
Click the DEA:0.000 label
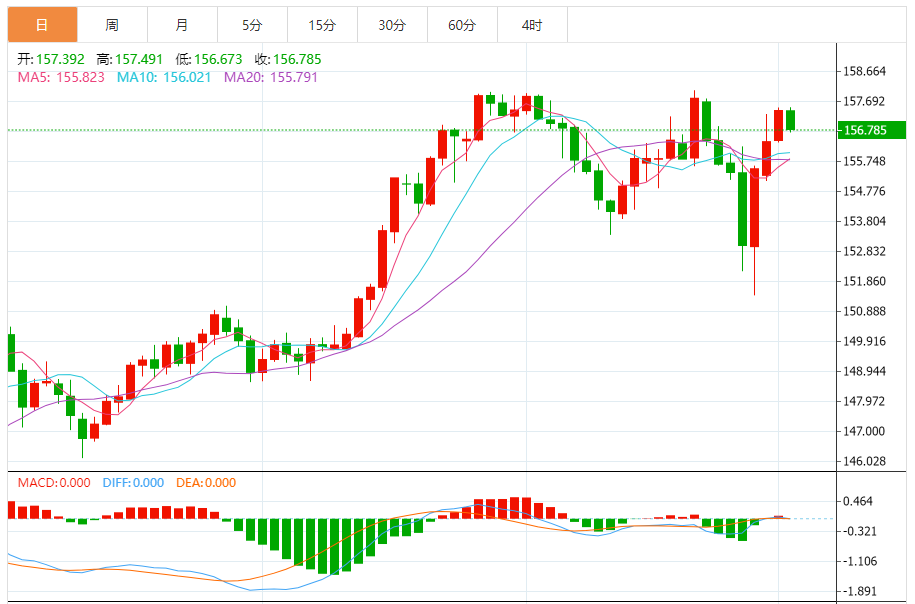point(206,483)
